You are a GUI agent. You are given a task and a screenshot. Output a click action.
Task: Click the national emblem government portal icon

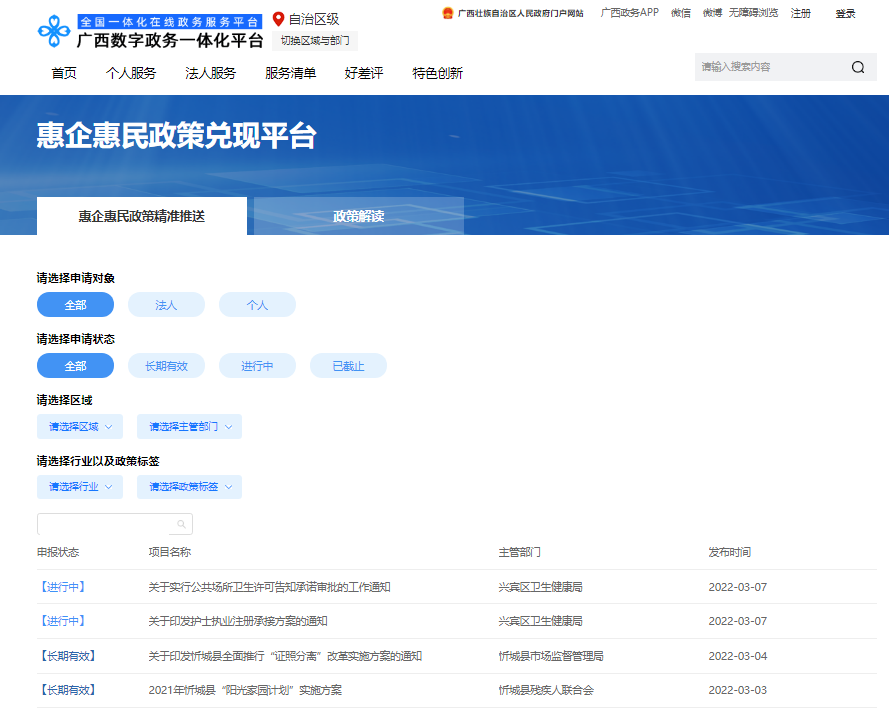pyautogui.click(x=447, y=13)
